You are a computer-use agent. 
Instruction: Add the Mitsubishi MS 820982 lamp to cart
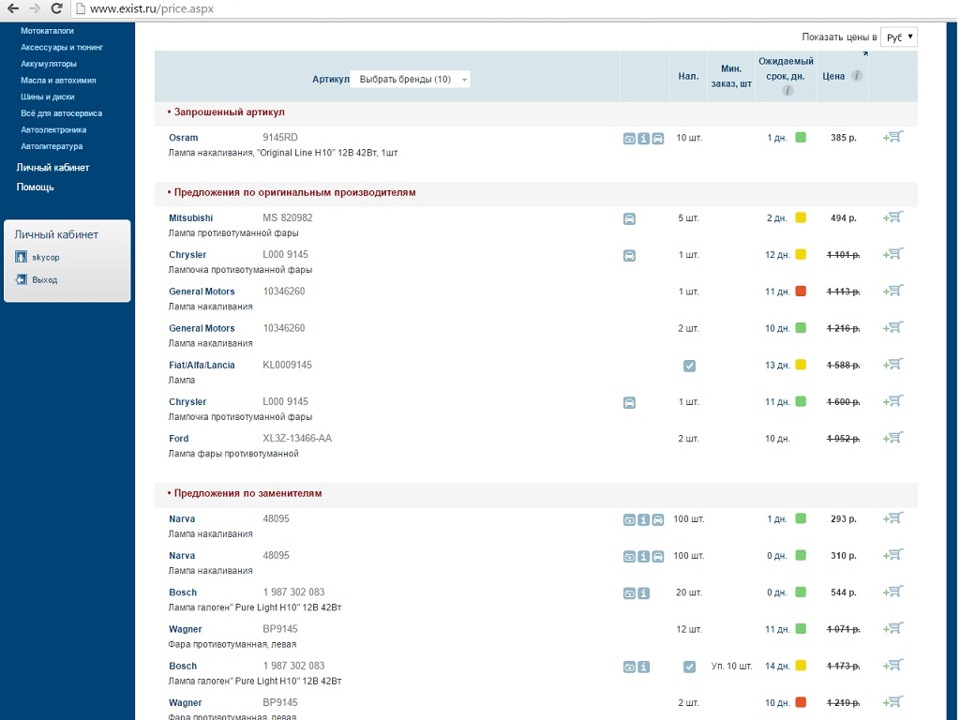893,217
